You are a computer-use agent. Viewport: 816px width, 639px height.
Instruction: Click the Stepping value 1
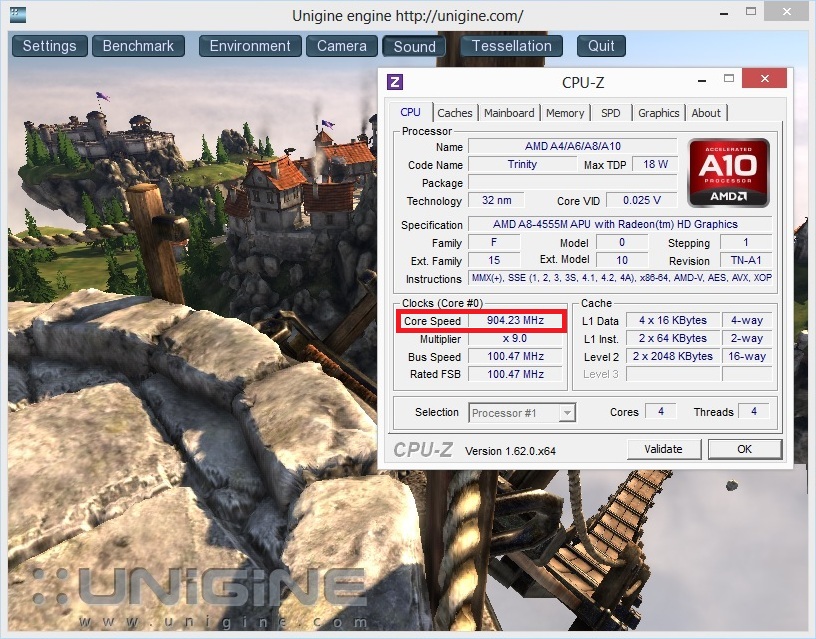point(746,242)
